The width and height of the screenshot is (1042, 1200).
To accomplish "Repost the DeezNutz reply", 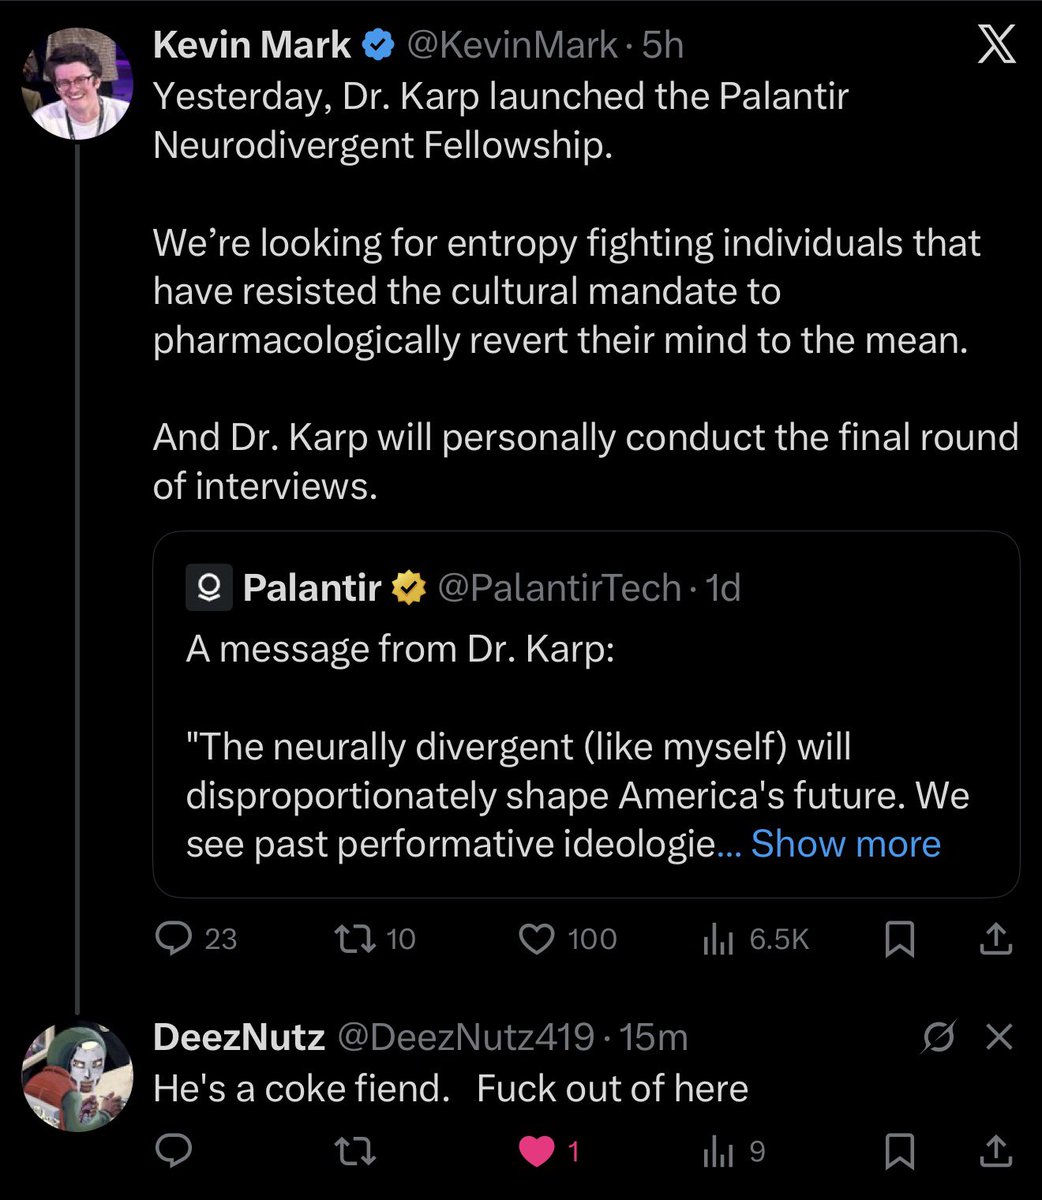I will pos(356,1152).
